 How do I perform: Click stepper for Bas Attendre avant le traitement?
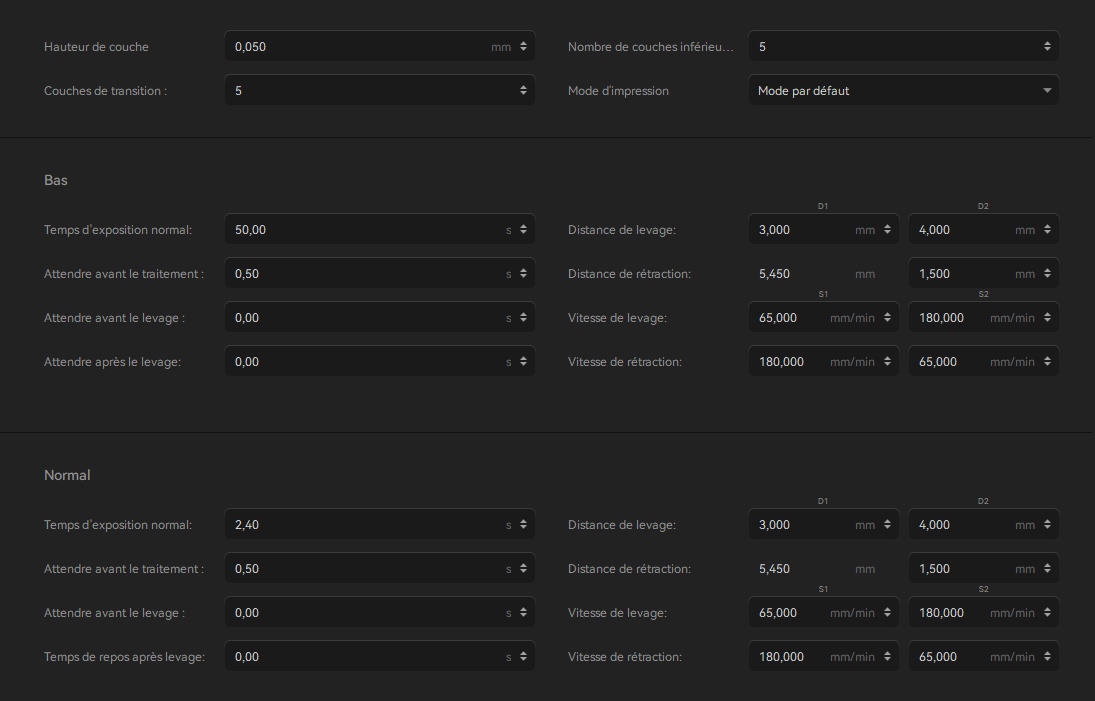(x=523, y=274)
